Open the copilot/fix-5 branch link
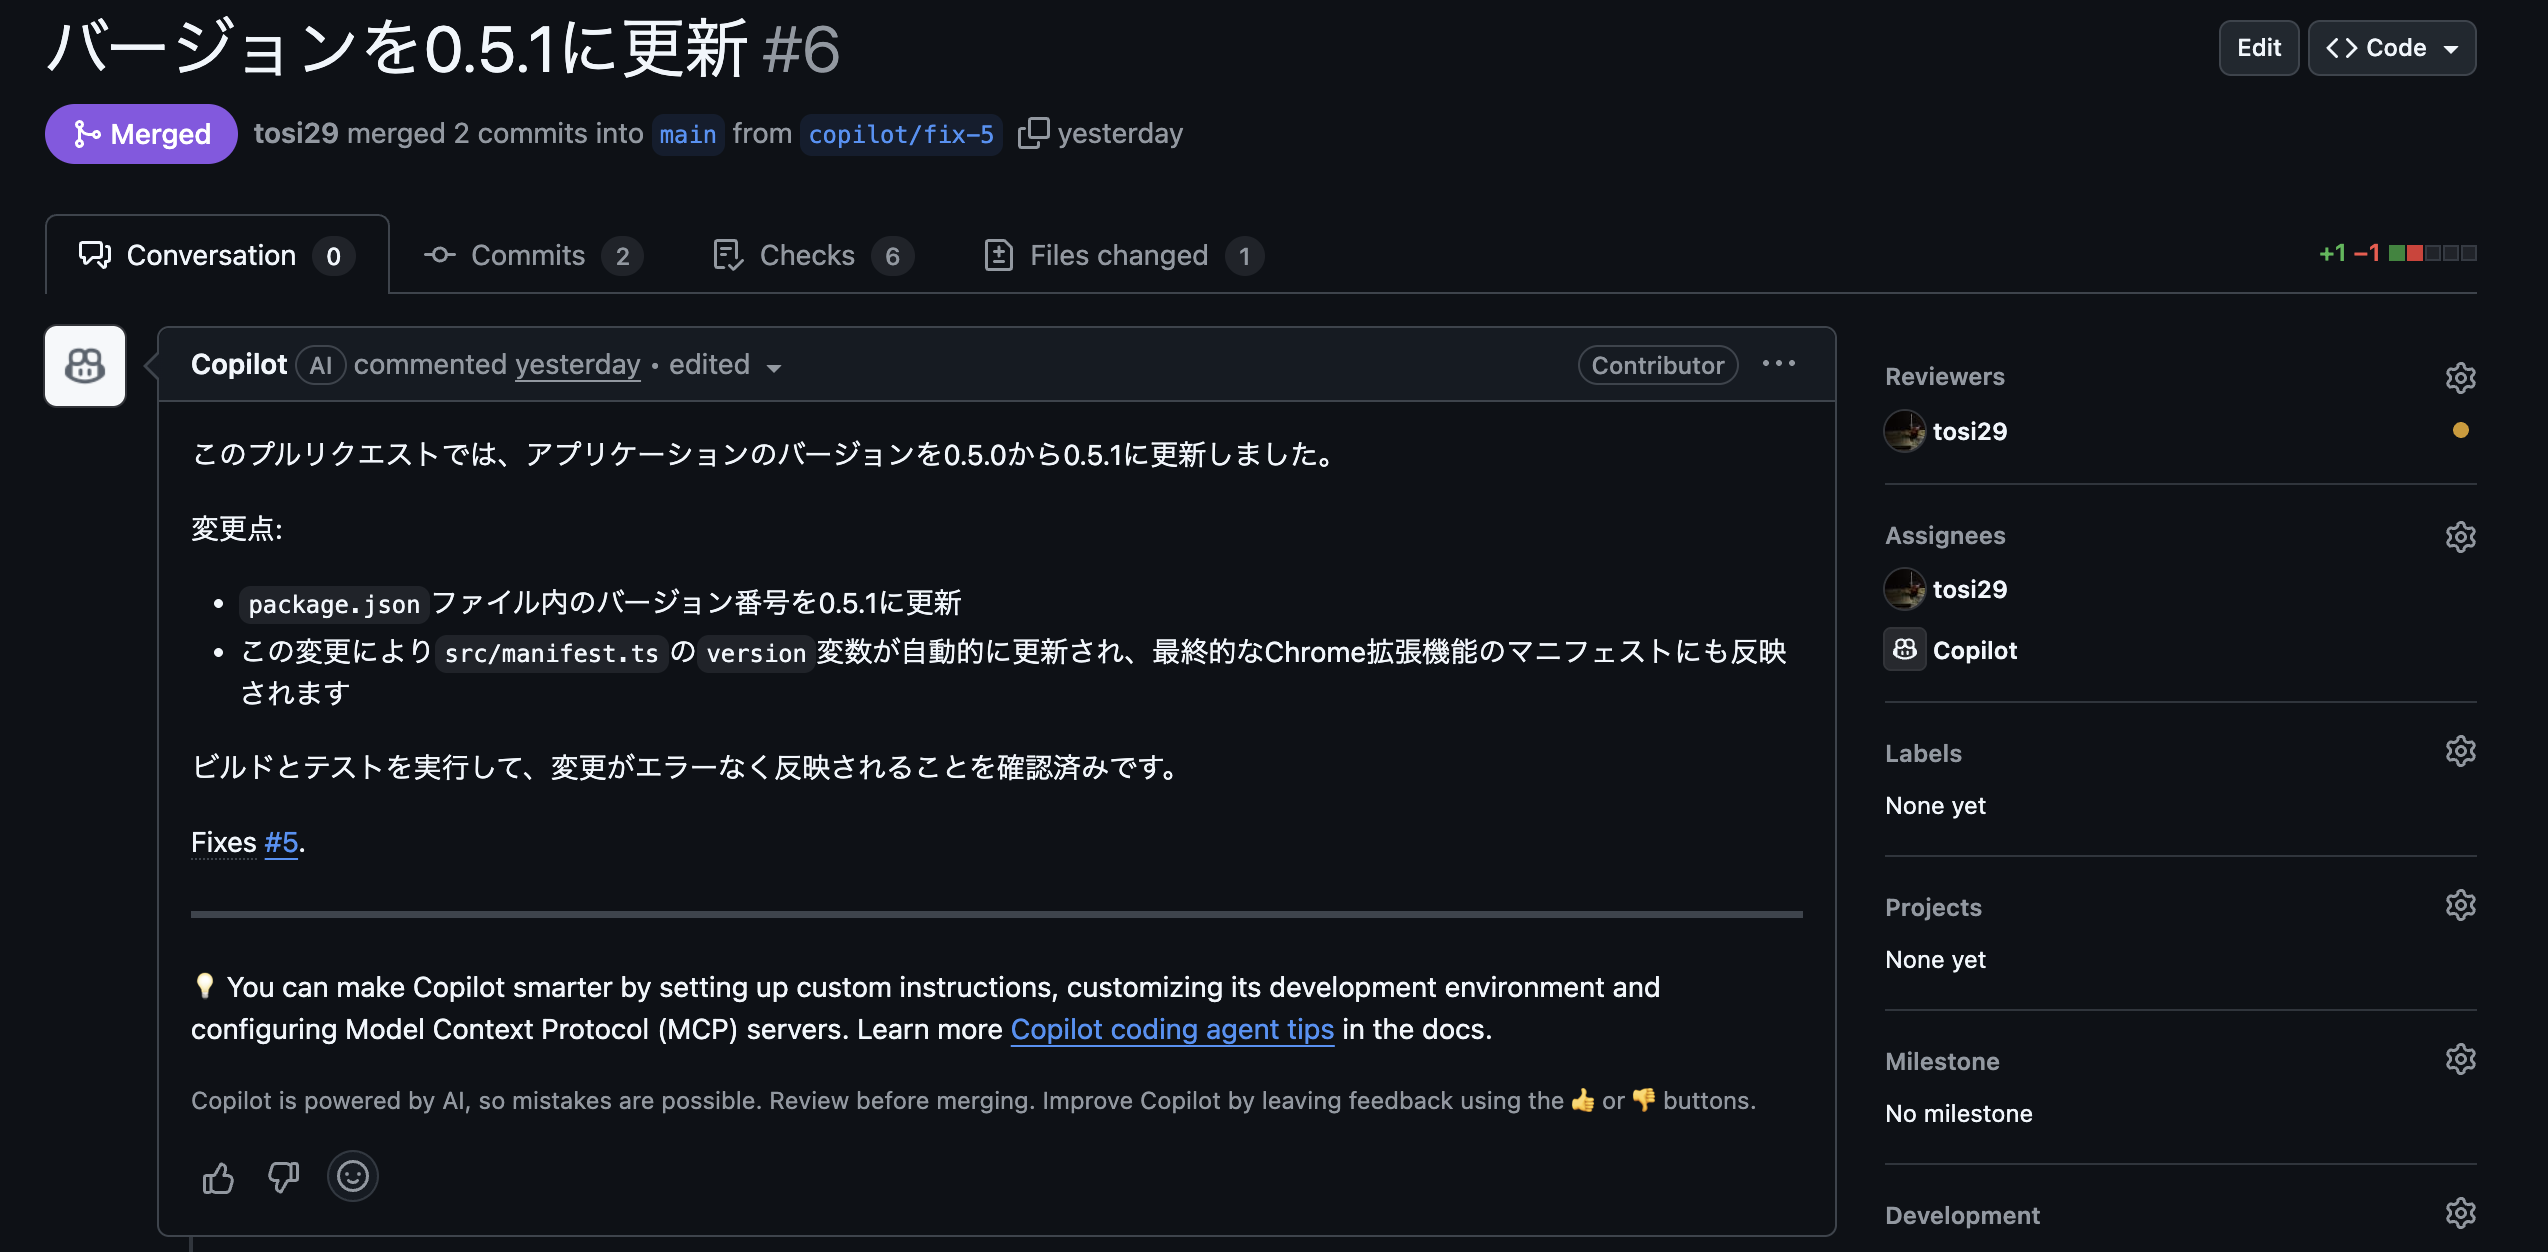Image resolution: width=2548 pixels, height=1252 pixels. pyautogui.click(x=901, y=134)
